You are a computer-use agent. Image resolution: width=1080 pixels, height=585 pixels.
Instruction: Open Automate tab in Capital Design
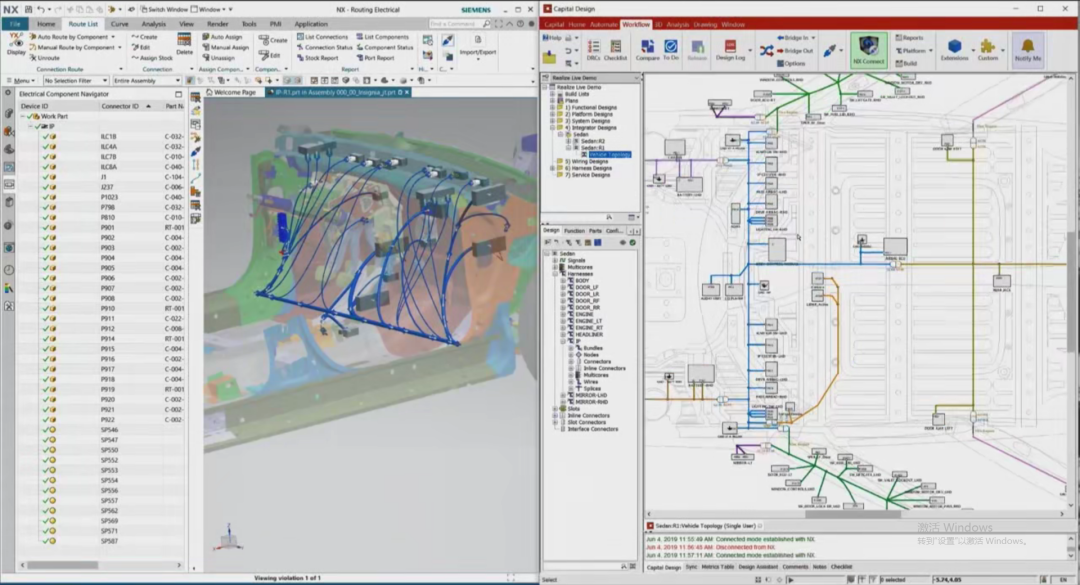(x=603, y=24)
